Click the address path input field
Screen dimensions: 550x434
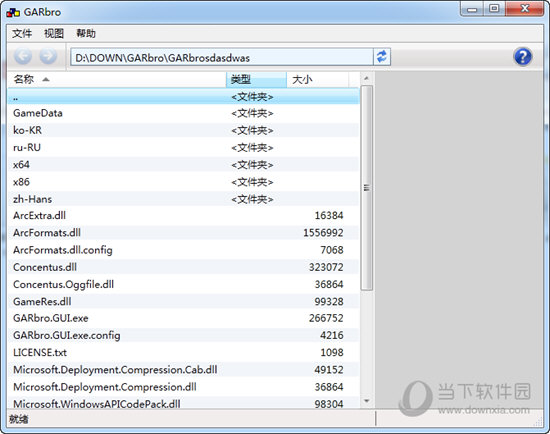pos(222,57)
